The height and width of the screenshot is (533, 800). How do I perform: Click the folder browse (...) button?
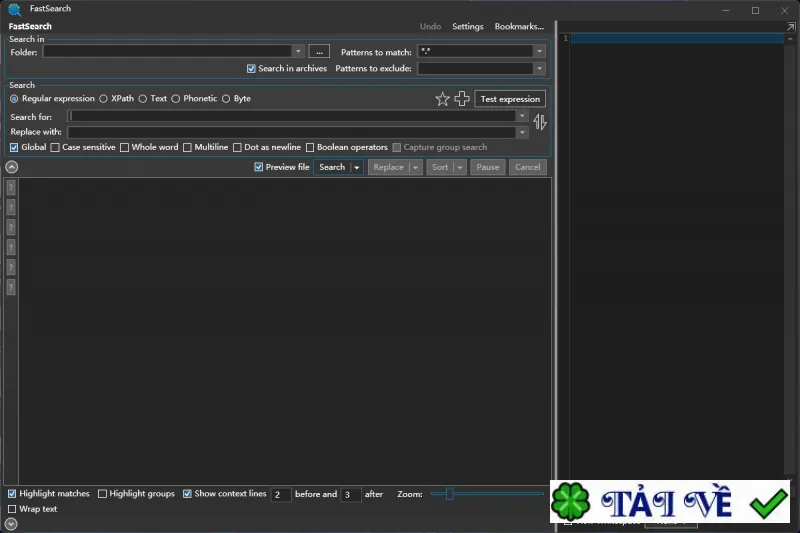click(x=319, y=52)
